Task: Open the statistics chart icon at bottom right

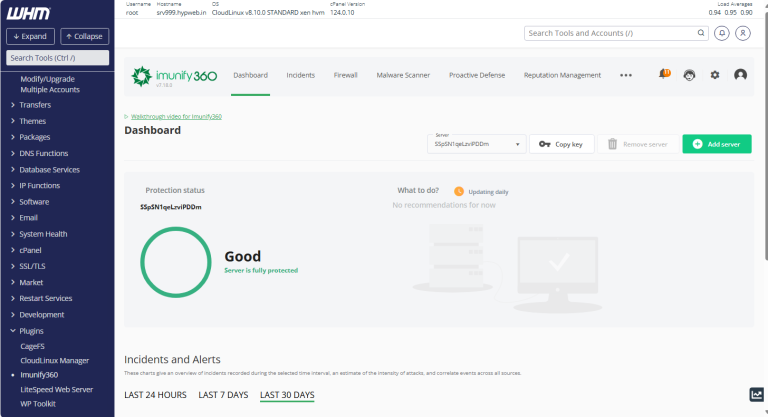Action: [756, 395]
